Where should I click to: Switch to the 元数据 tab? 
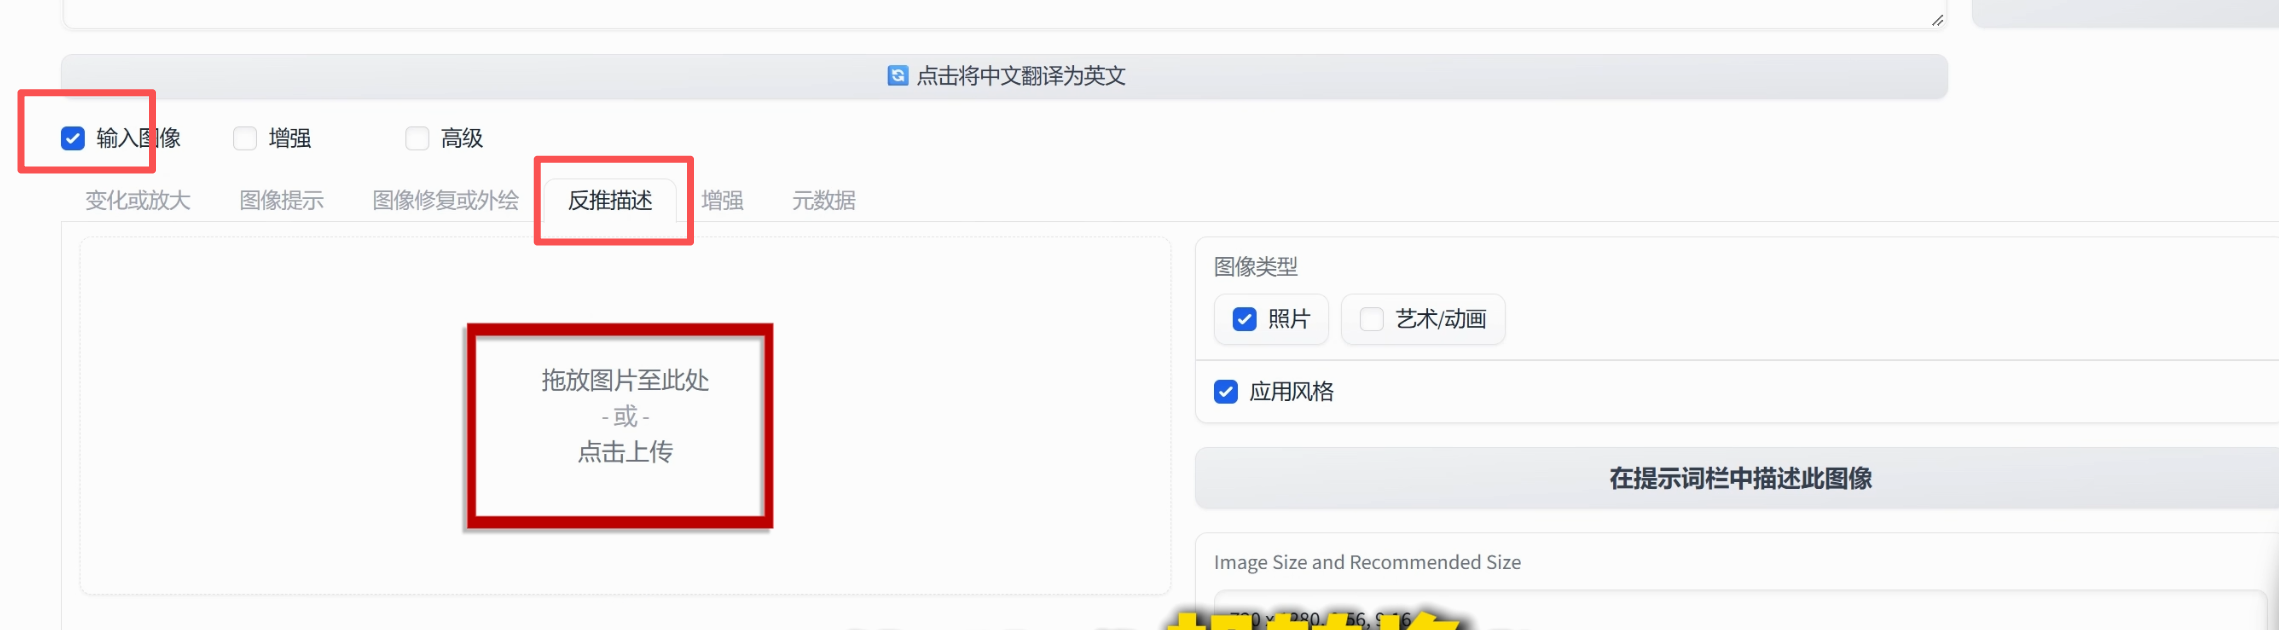point(824,200)
